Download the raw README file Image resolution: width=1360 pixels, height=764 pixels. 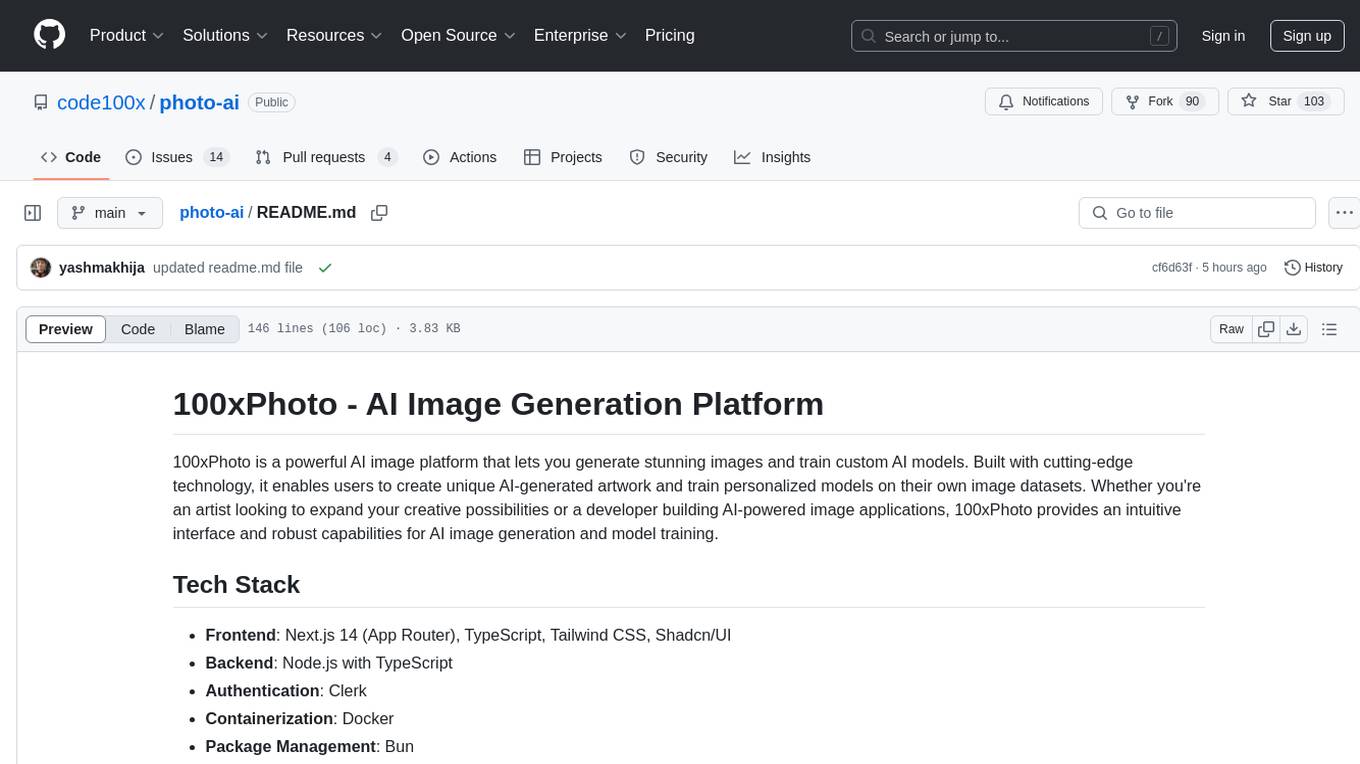[1294, 329]
